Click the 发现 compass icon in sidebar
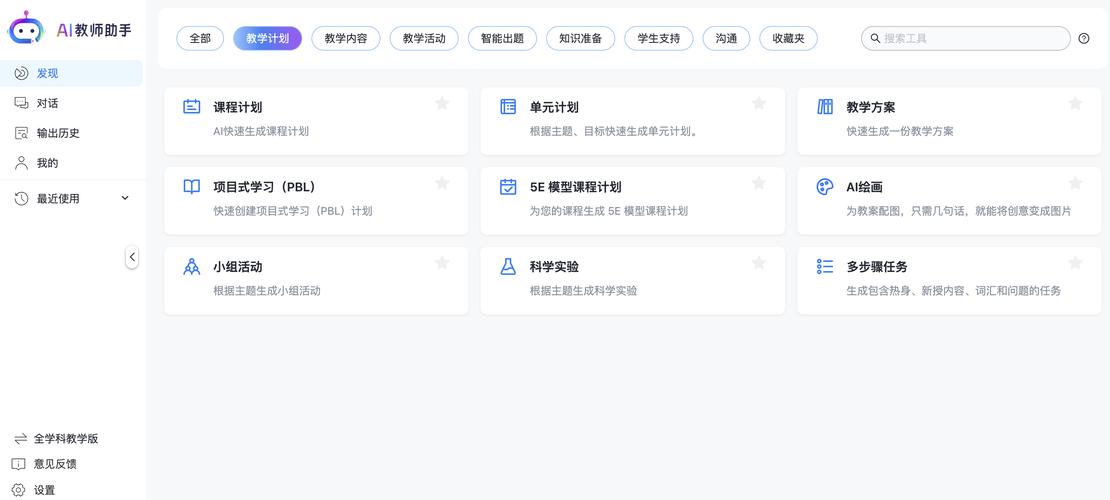Viewport: 1110px width, 500px height. click(x=21, y=74)
